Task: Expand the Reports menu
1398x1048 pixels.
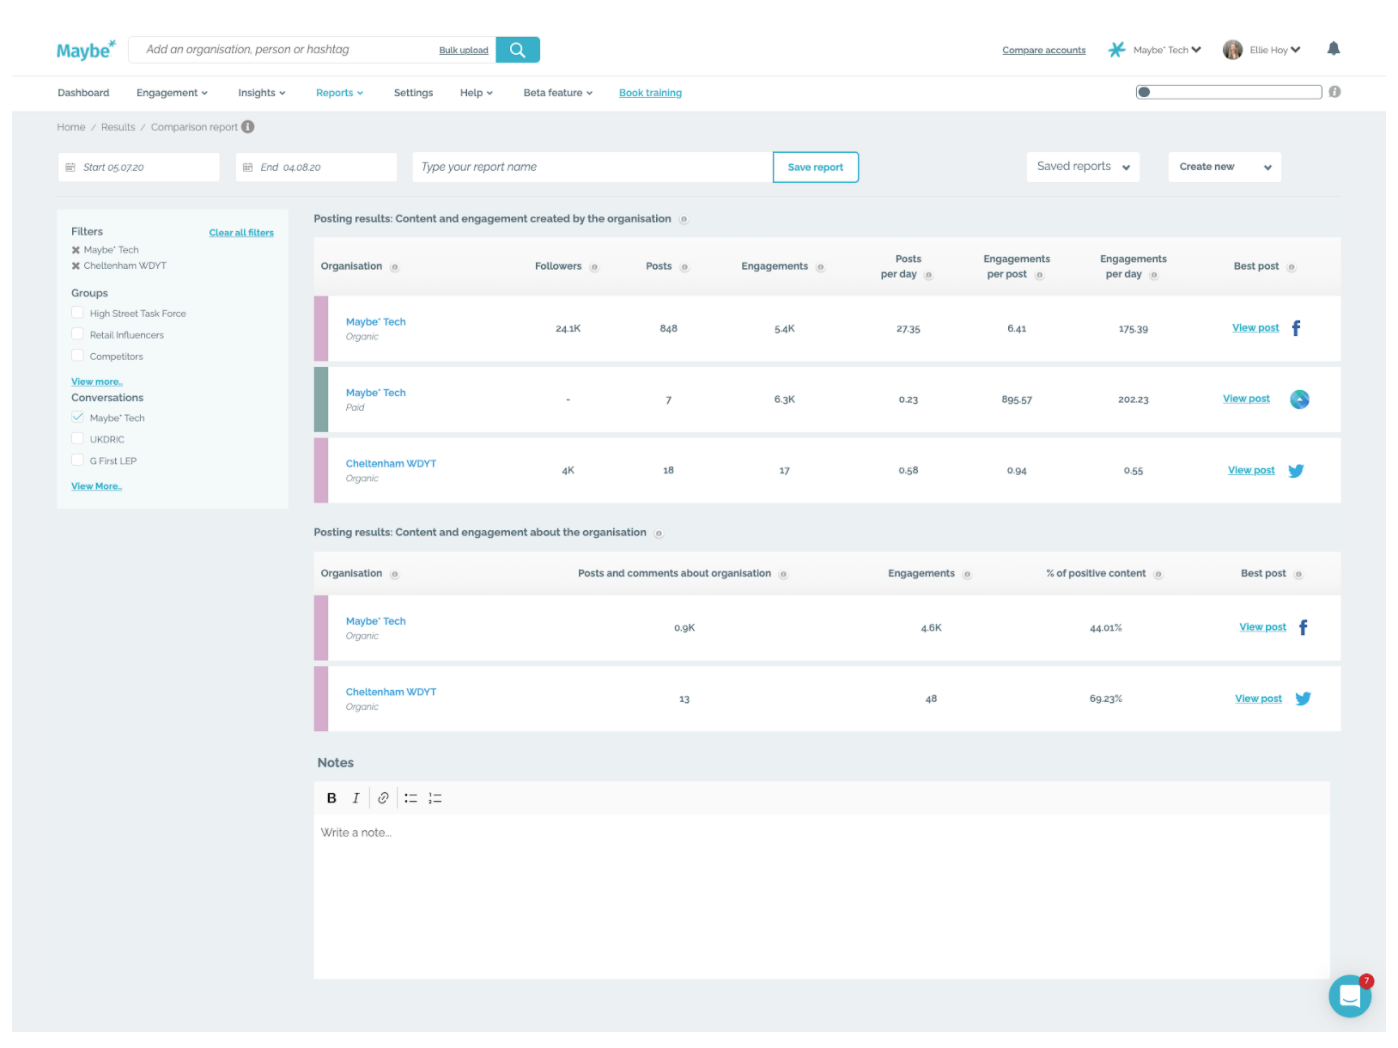Action: click(340, 93)
